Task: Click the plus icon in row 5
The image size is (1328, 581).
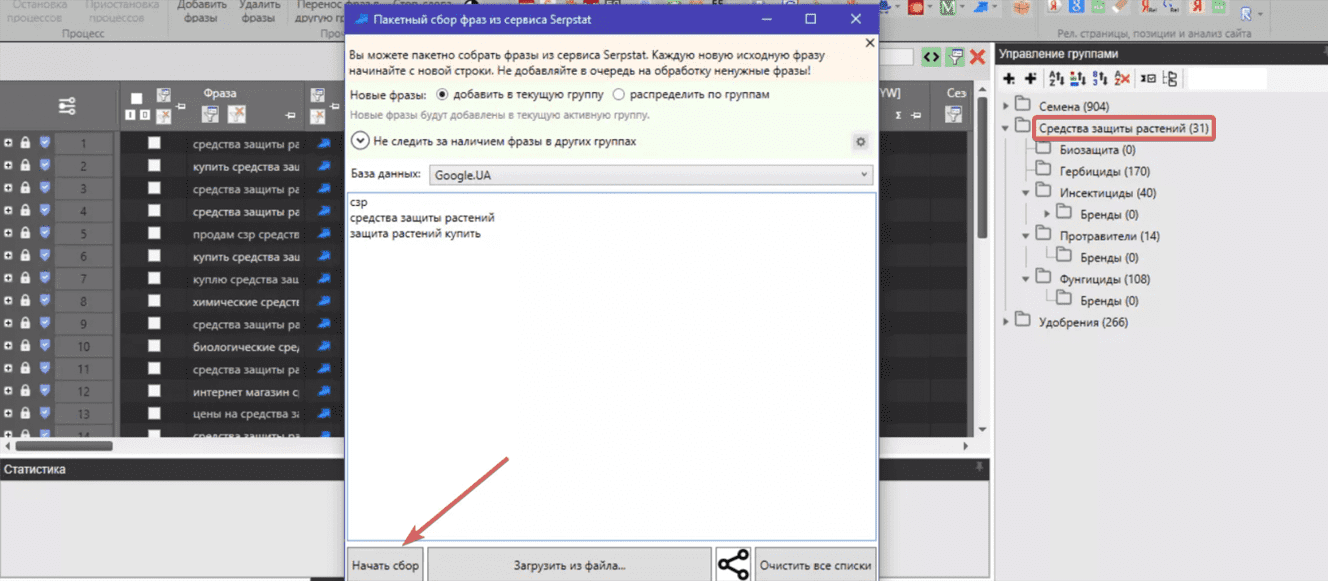Action: coord(8,233)
